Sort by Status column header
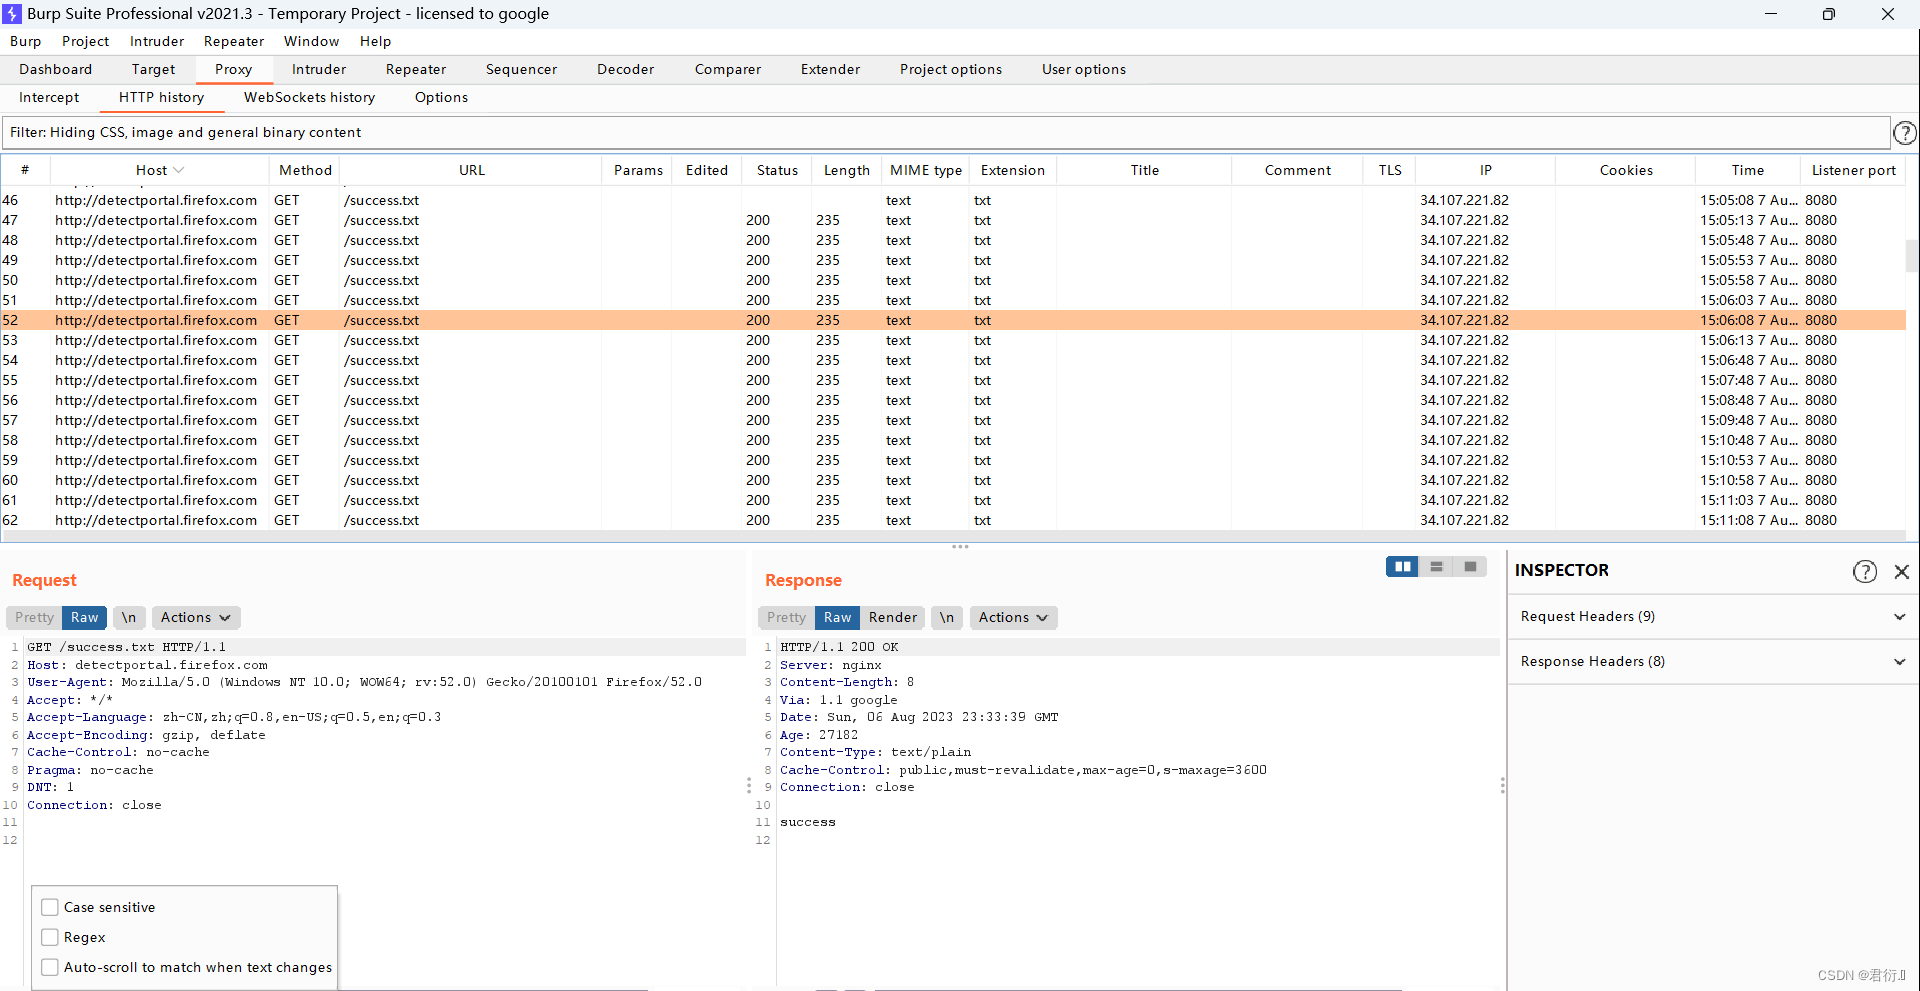The height and width of the screenshot is (991, 1920). tap(777, 170)
